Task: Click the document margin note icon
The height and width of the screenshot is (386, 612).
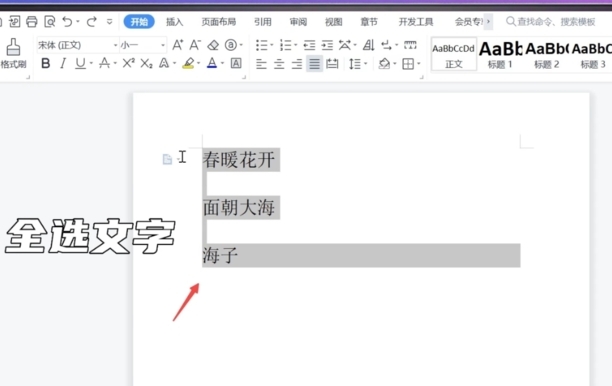Action: [167, 159]
